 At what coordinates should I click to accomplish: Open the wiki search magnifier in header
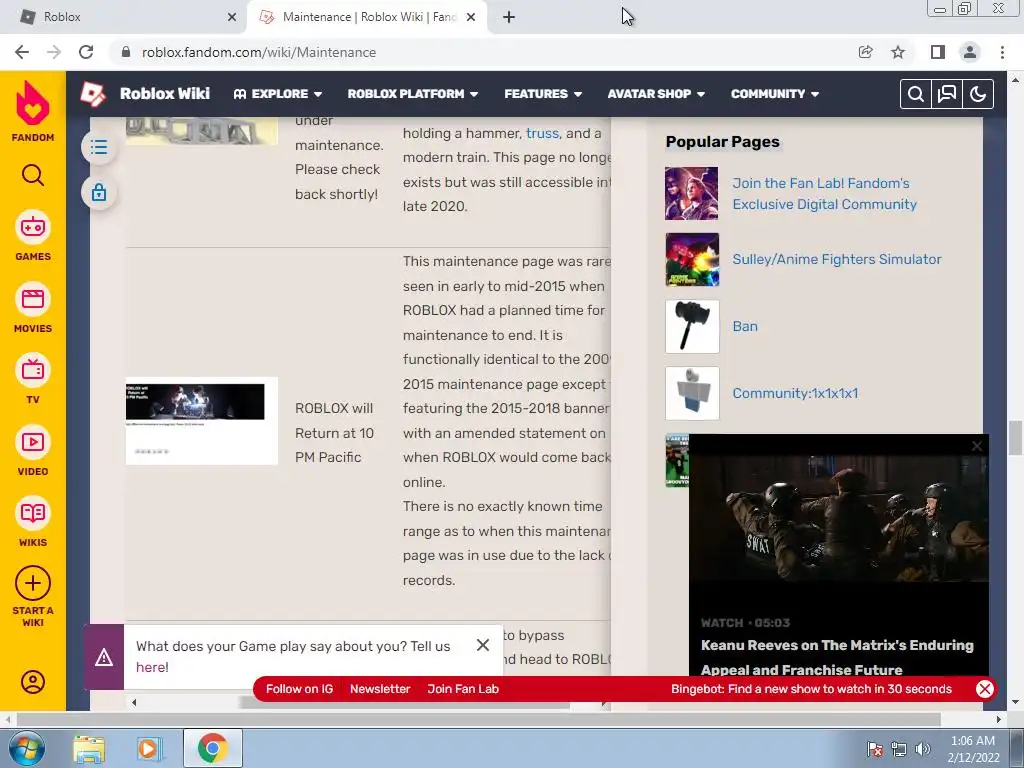point(916,94)
